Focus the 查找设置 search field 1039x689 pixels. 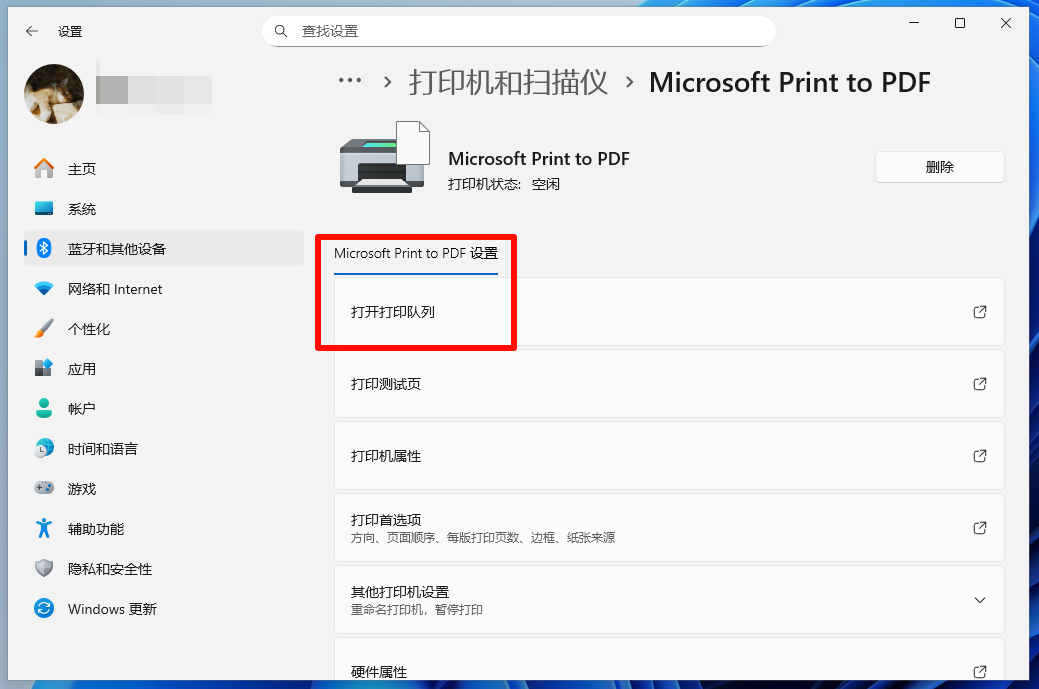click(x=519, y=31)
